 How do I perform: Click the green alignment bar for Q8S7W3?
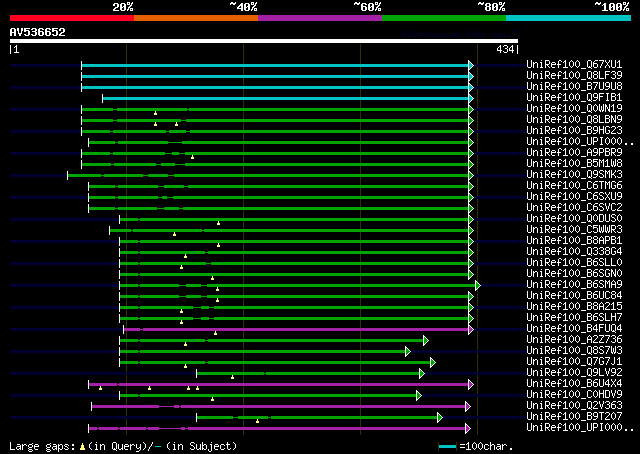coord(262,352)
